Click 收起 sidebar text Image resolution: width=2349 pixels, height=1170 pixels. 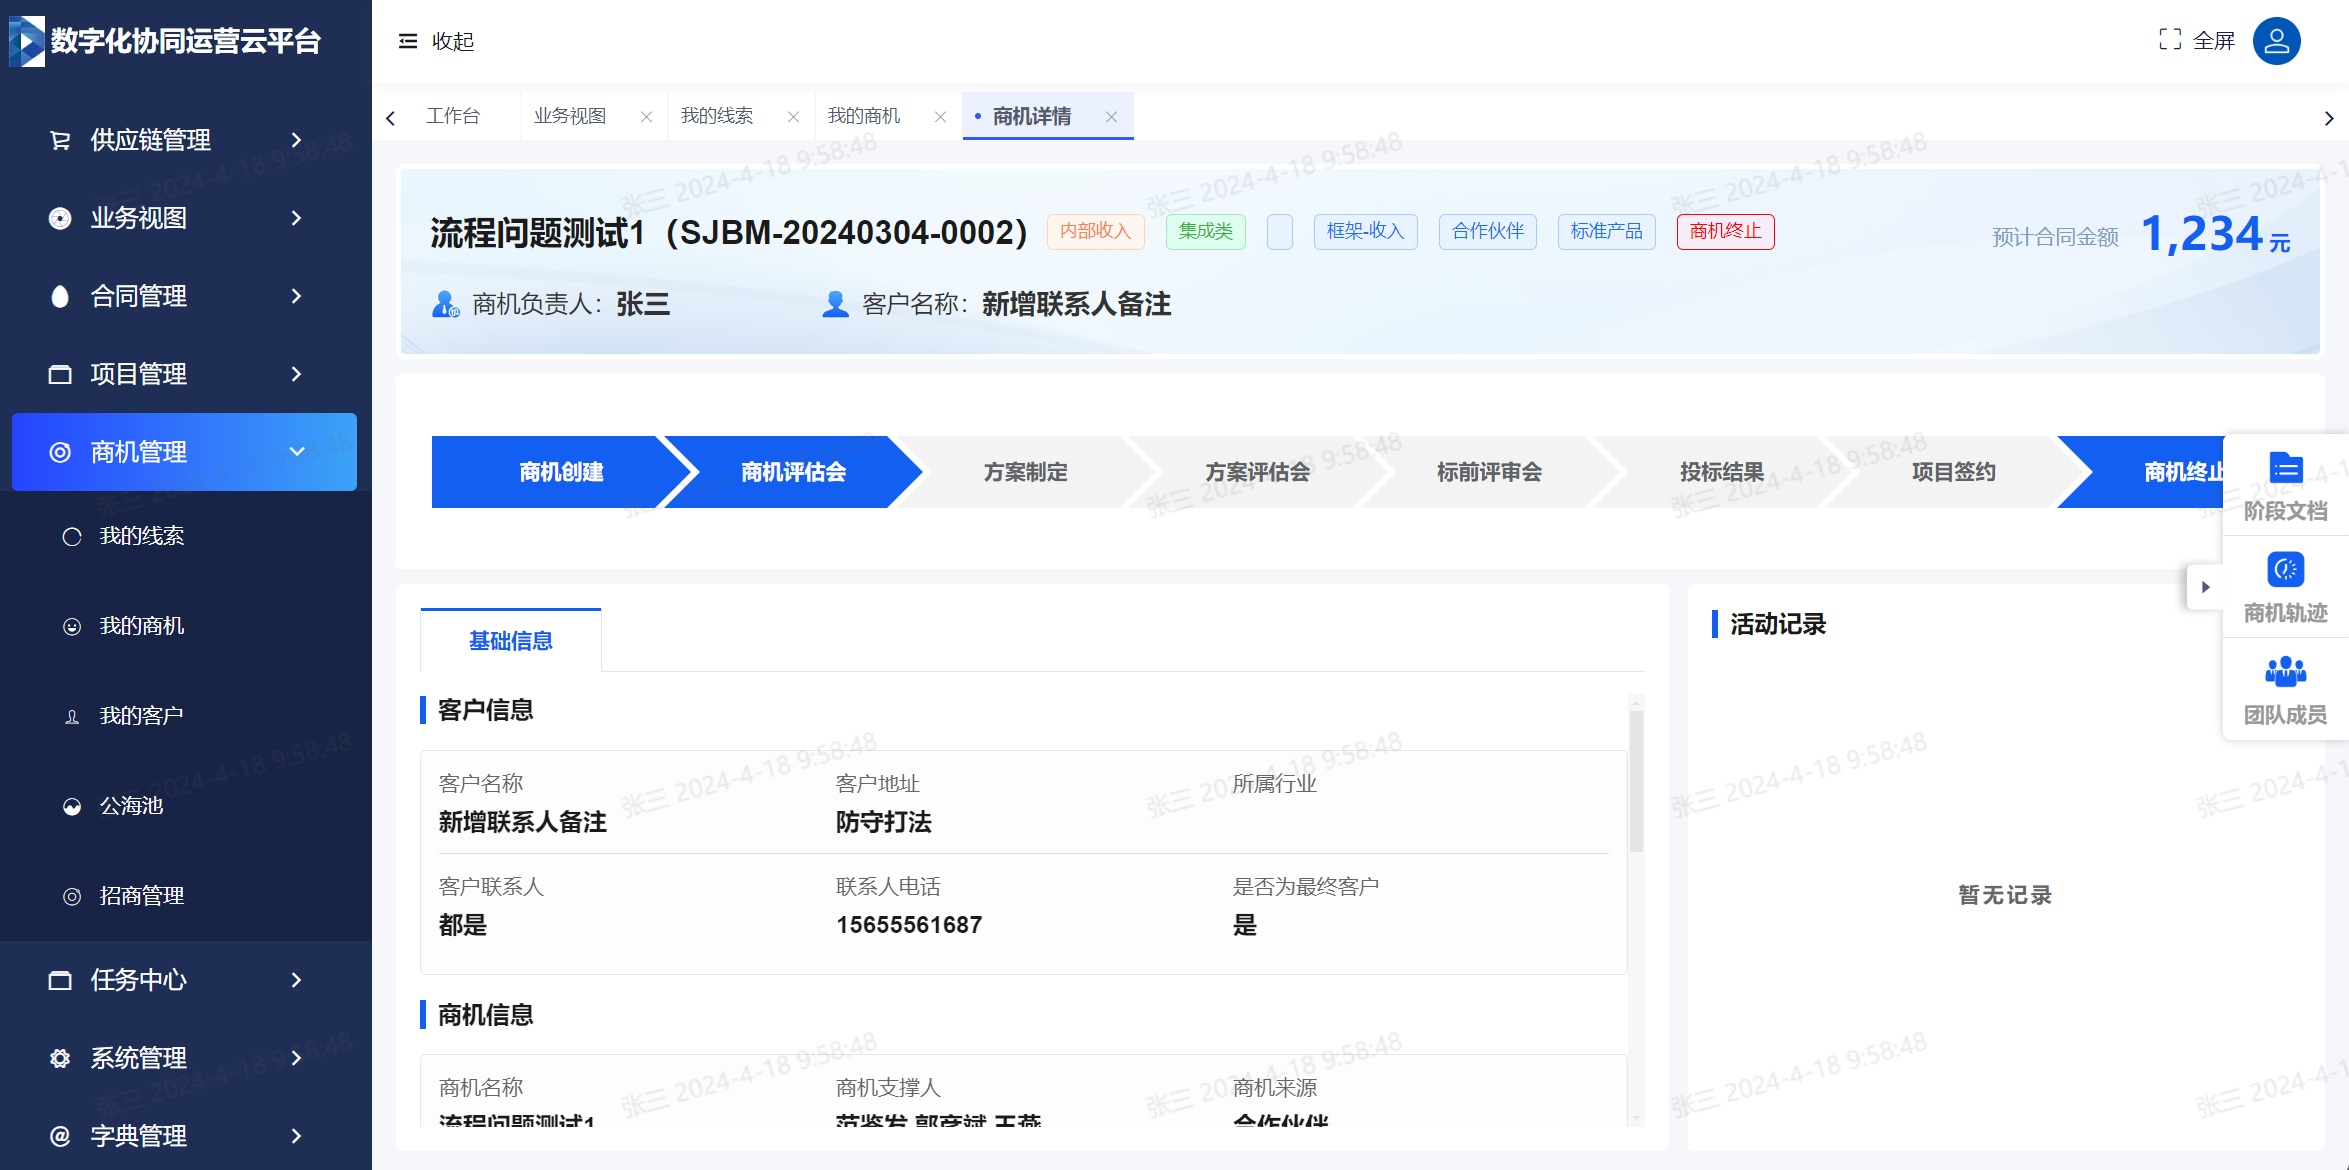(453, 41)
